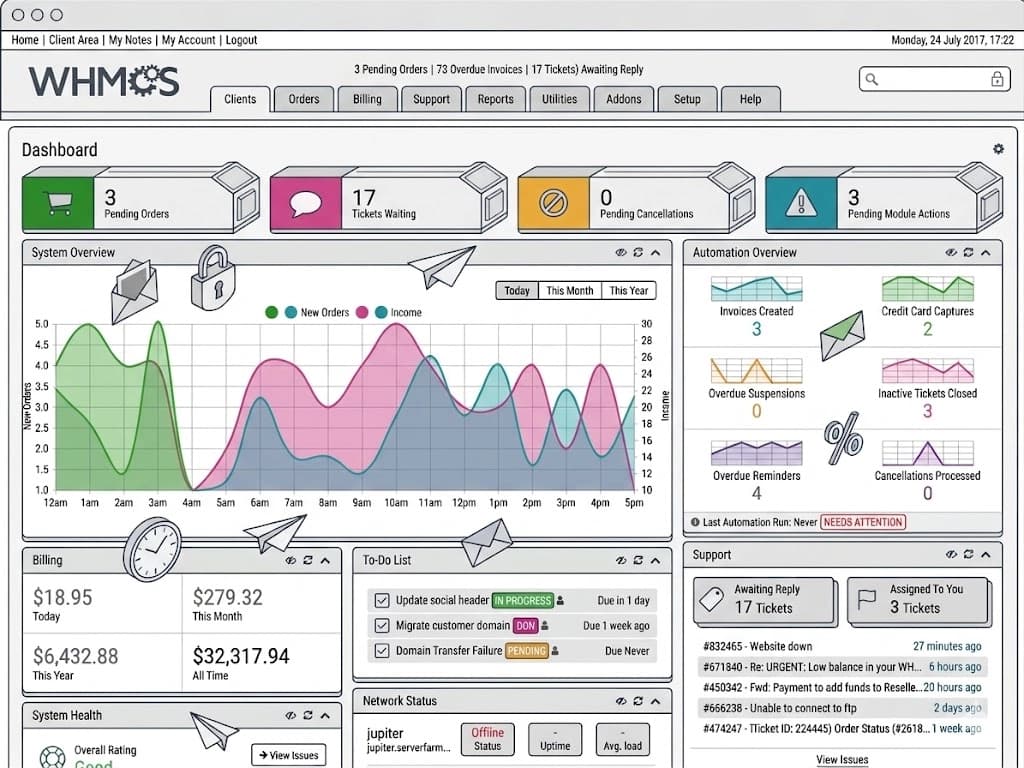
Task: Toggle Domain Transfer Failure checkbox
Action: (382, 650)
